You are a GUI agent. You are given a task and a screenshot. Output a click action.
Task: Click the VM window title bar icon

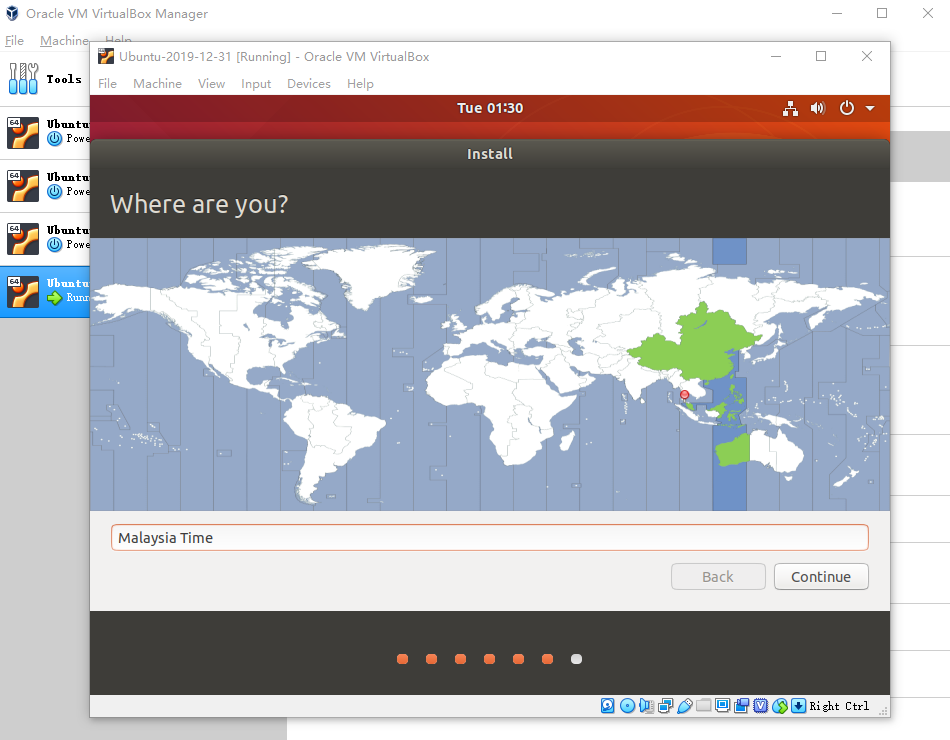coord(106,56)
